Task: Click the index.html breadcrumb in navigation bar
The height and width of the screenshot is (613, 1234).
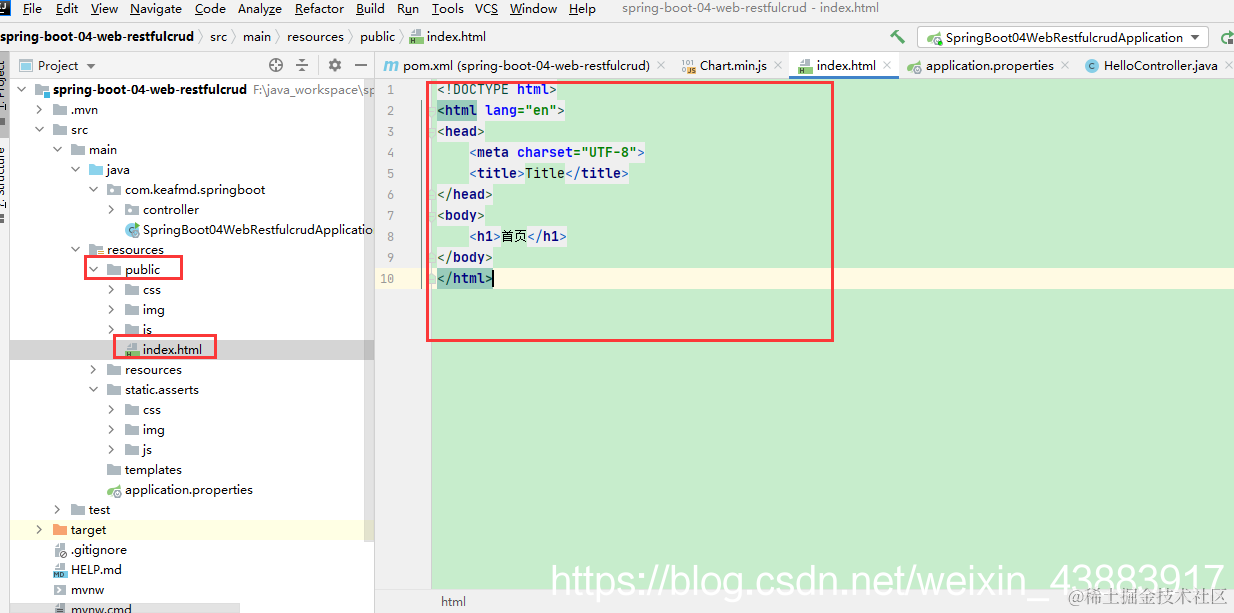Action: click(x=448, y=37)
